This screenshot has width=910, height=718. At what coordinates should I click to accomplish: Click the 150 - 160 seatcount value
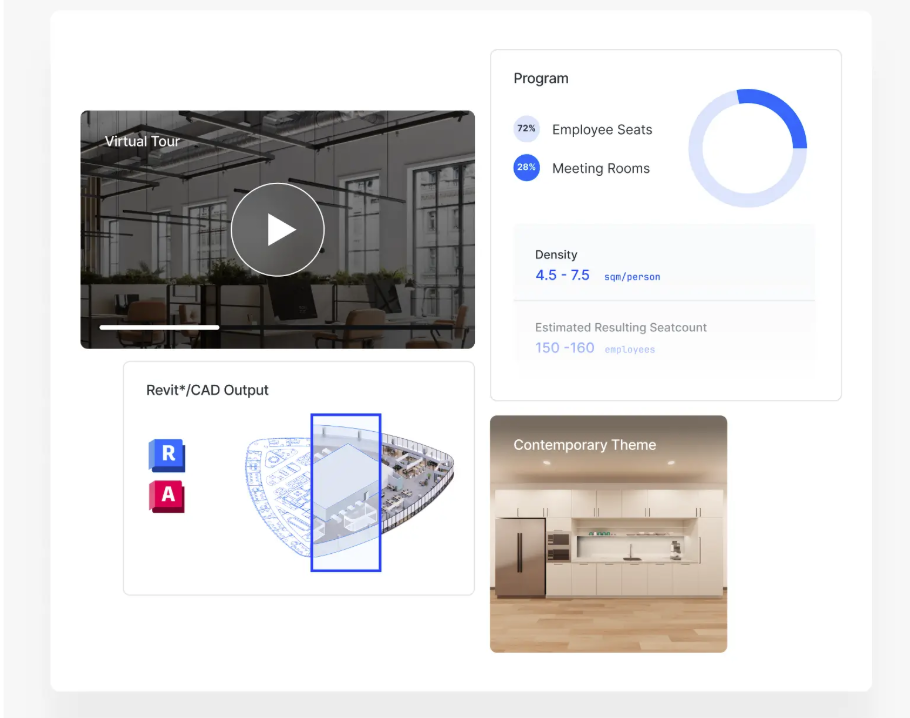coord(566,348)
